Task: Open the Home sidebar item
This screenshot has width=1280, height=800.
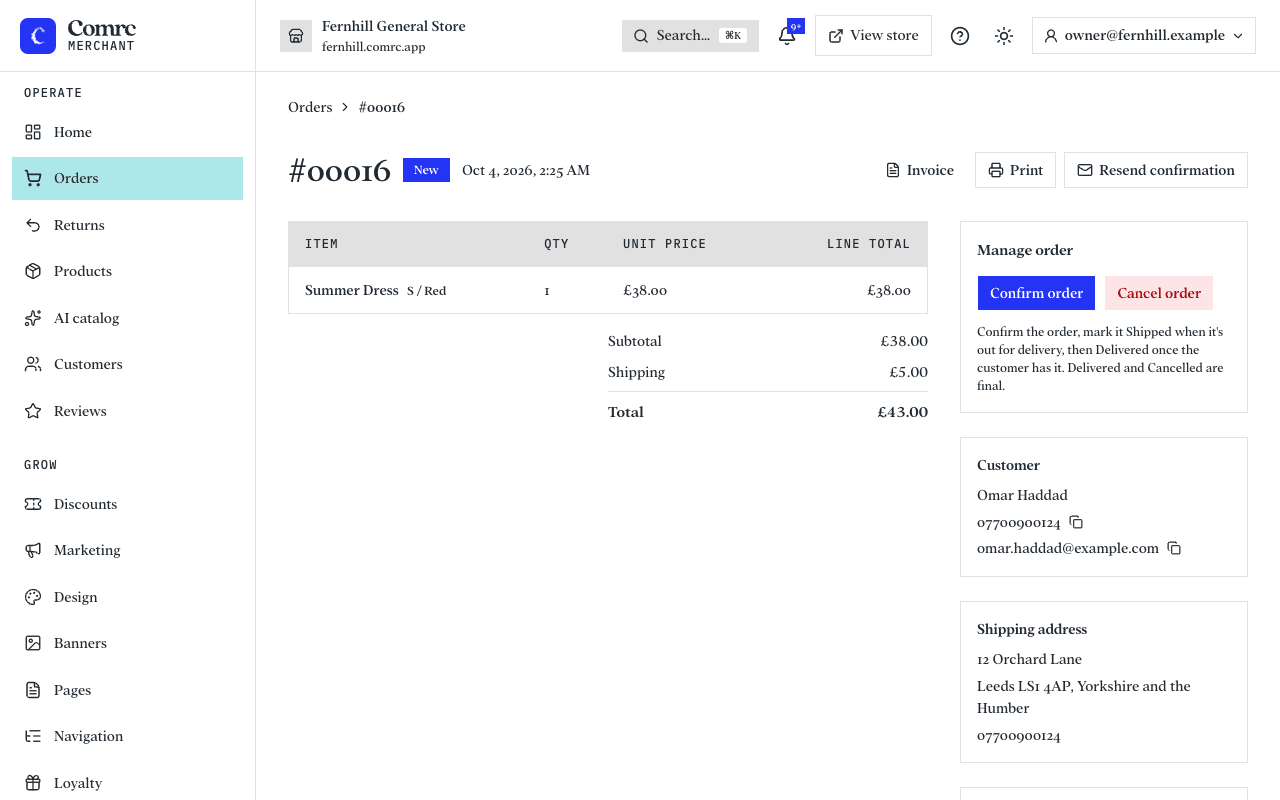Action: click(x=127, y=132)
